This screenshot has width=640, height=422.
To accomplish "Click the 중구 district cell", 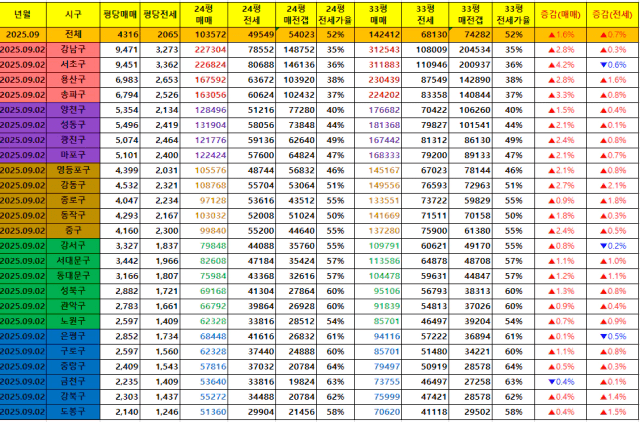I will pyautogui.click(x=73, y=231).
